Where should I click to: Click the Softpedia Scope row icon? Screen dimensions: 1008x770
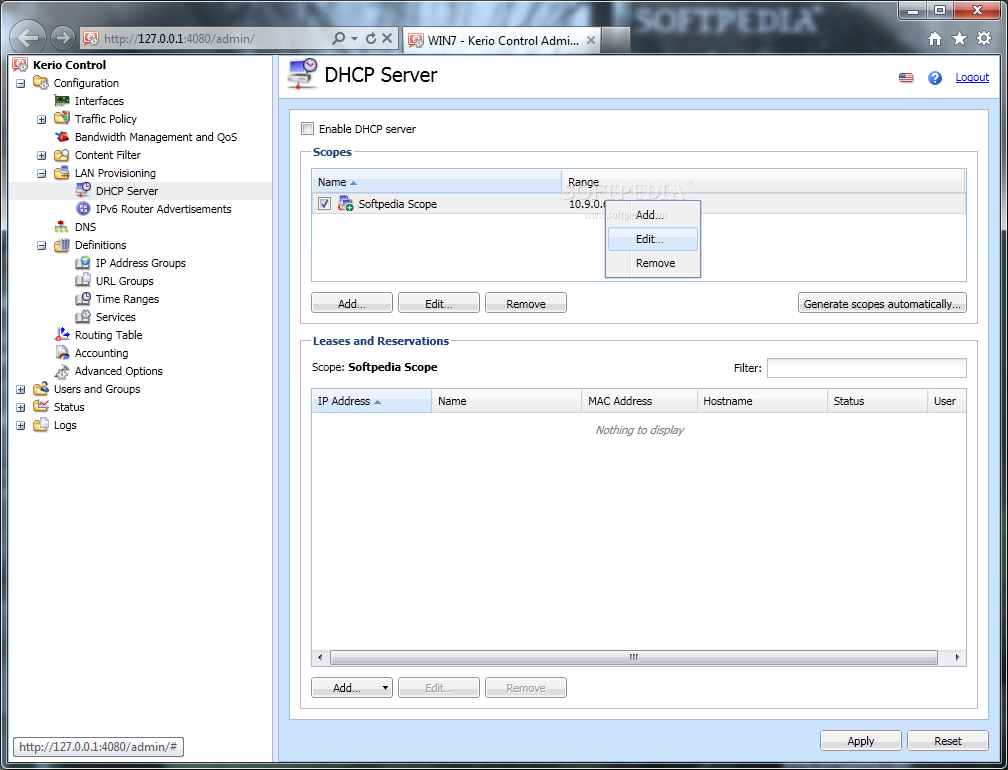pos(346,204)
